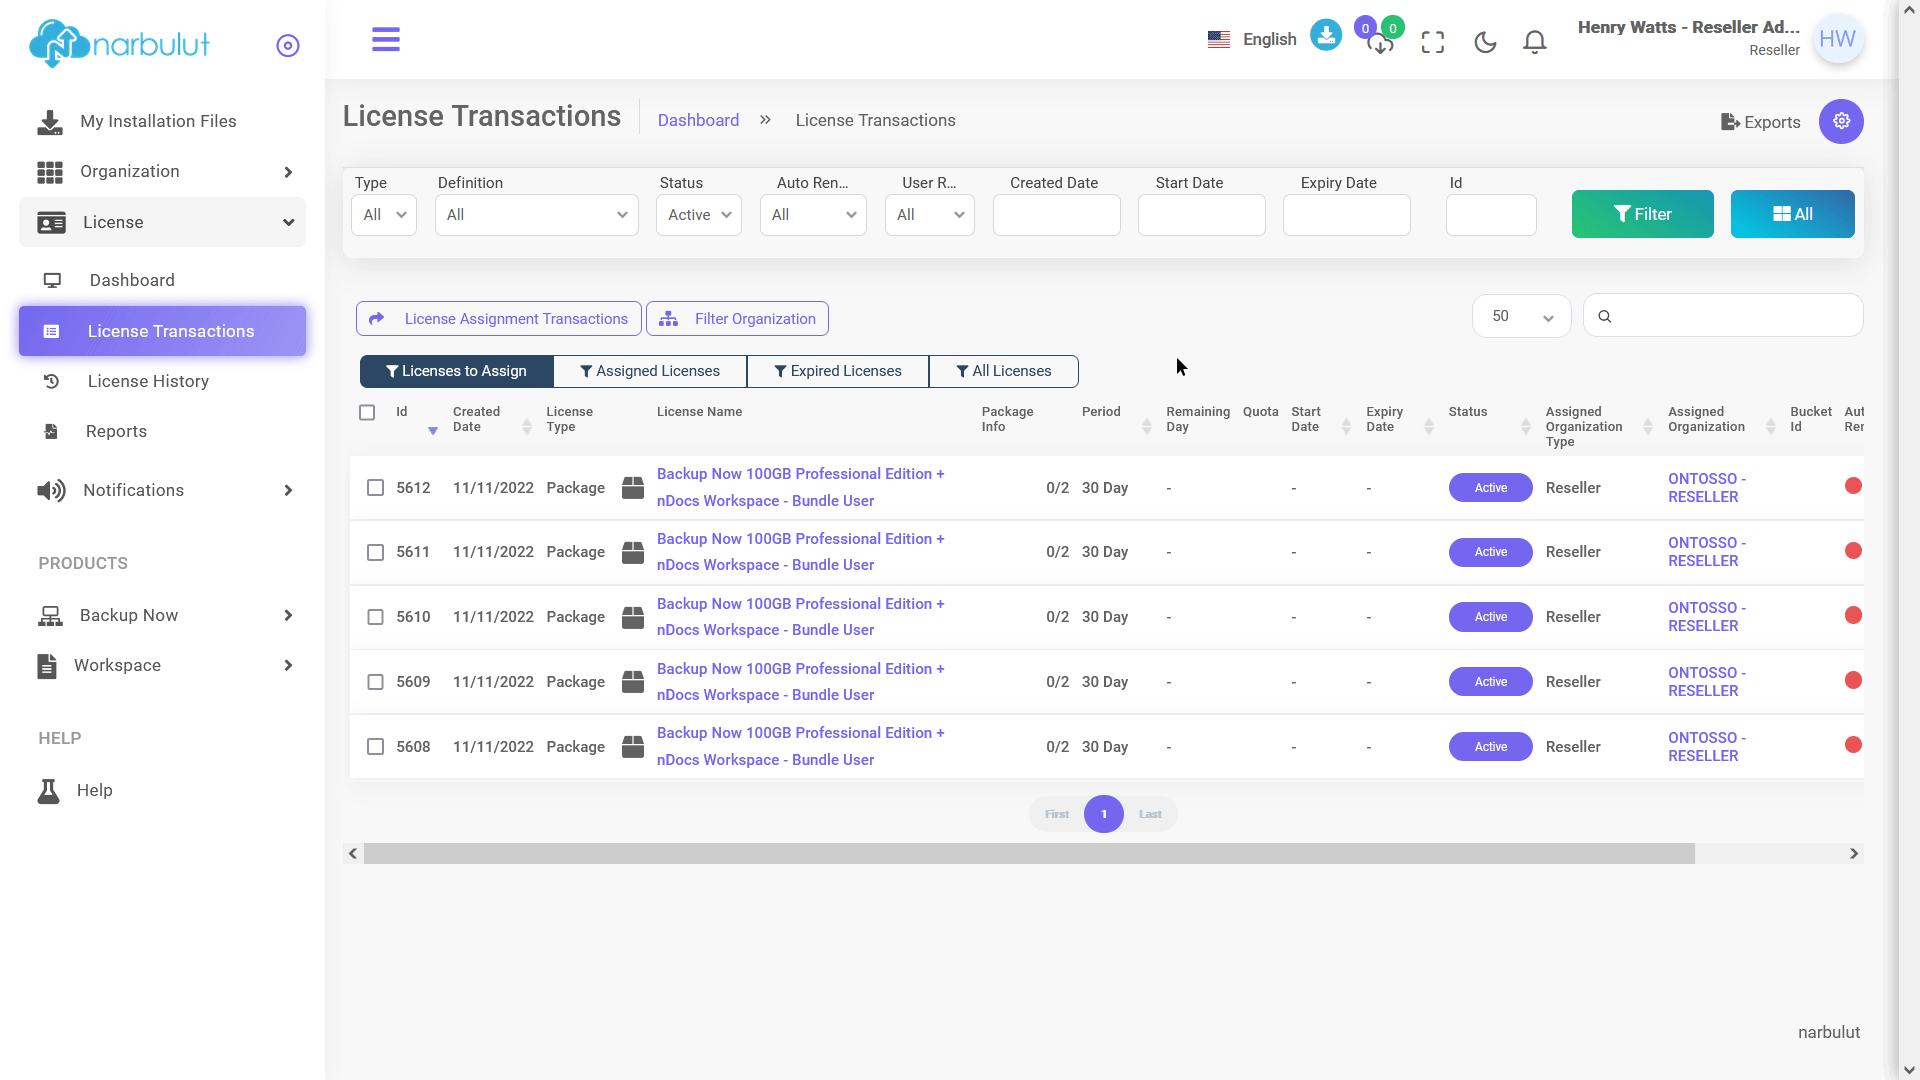Open the Status filter dropdown
The width and height of the screenshot is (1920, 1080).
pyautogui.click(x=699, y=215)
